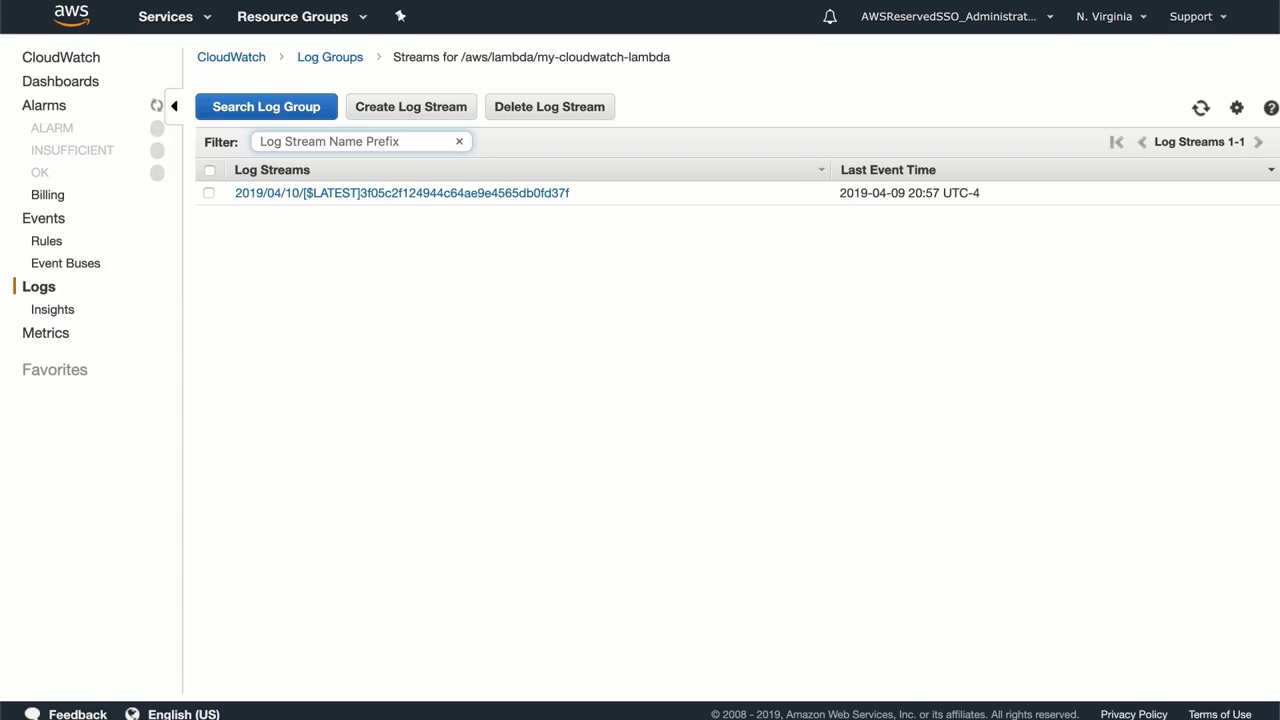The image size is (1280, 720).
Task: Go to next page of log streams
Action: coord(1258,142)
